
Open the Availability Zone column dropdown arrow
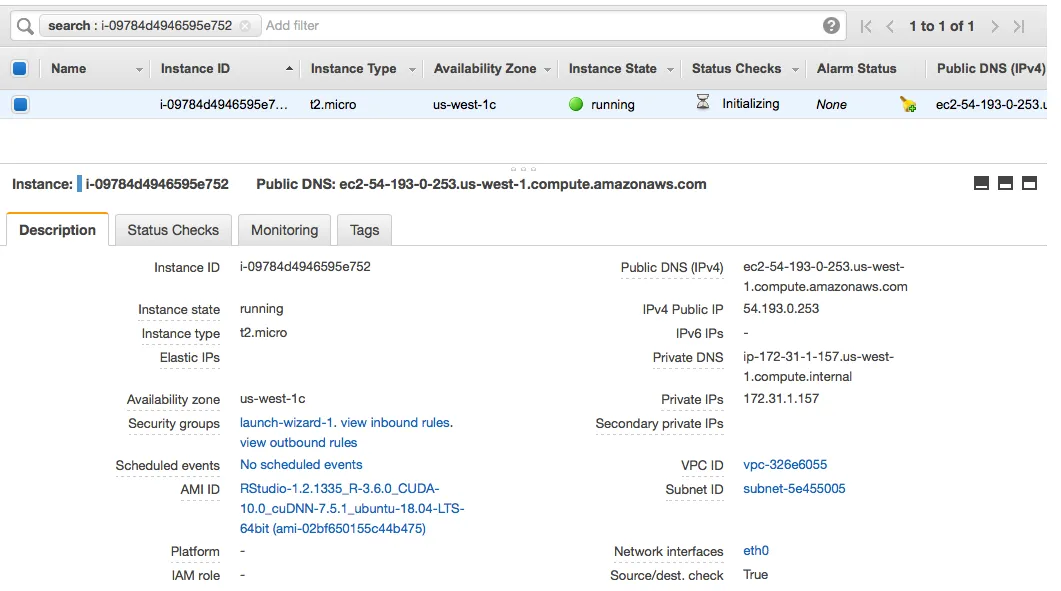point(547,69)
